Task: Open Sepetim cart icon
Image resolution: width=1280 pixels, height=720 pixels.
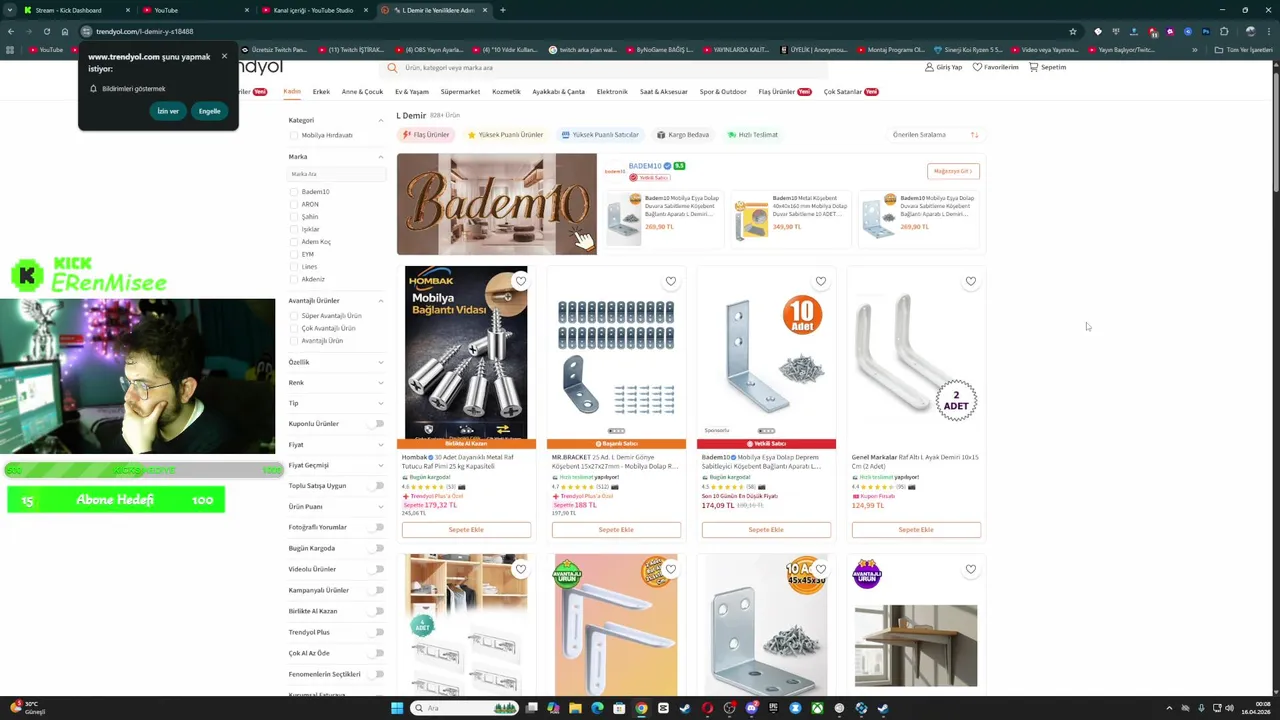Action: pyautogui.click(x=1034, y=67)
